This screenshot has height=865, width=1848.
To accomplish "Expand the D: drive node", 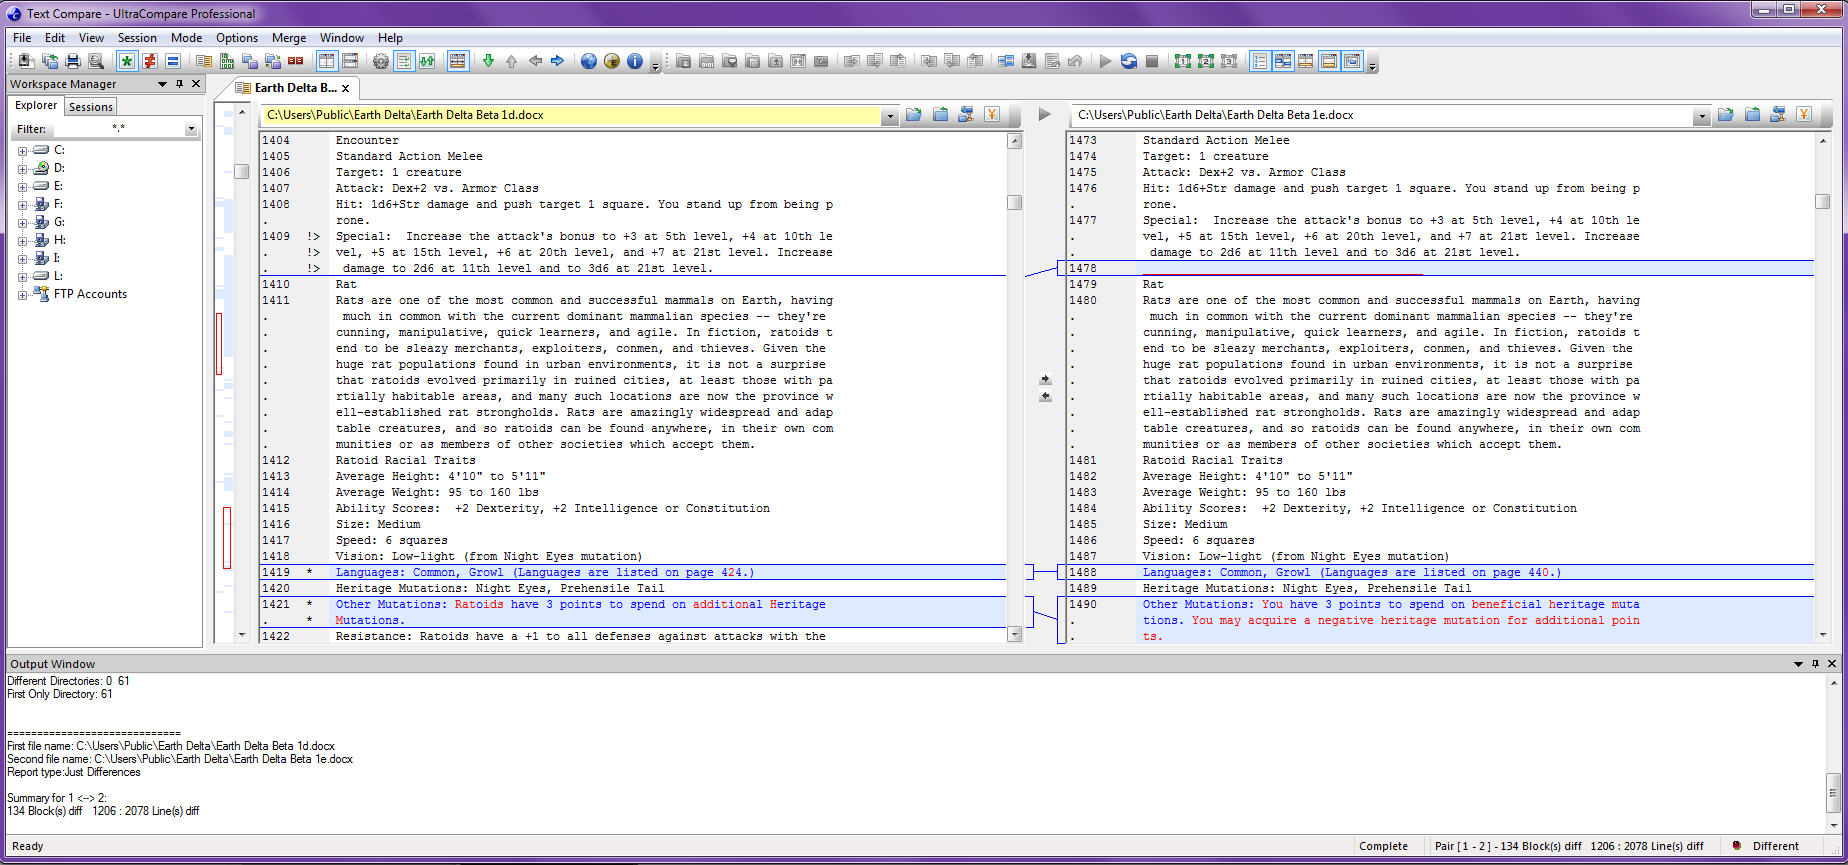I will tap(22, 169).
